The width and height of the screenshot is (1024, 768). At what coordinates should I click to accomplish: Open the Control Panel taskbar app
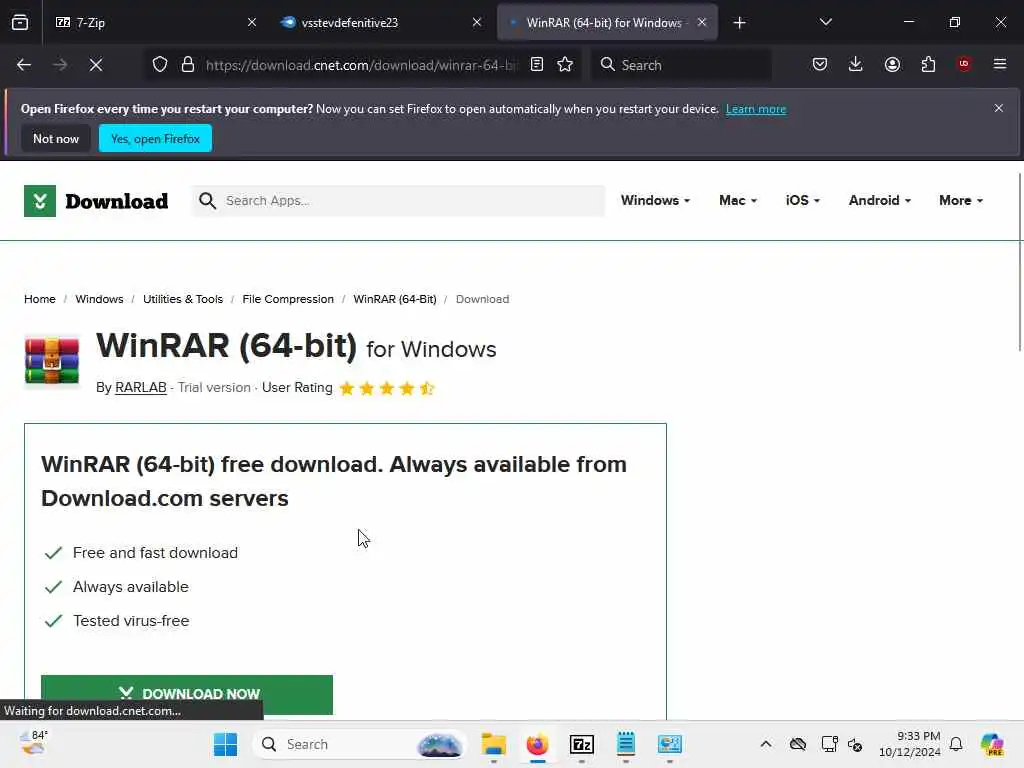click(669, 744)
